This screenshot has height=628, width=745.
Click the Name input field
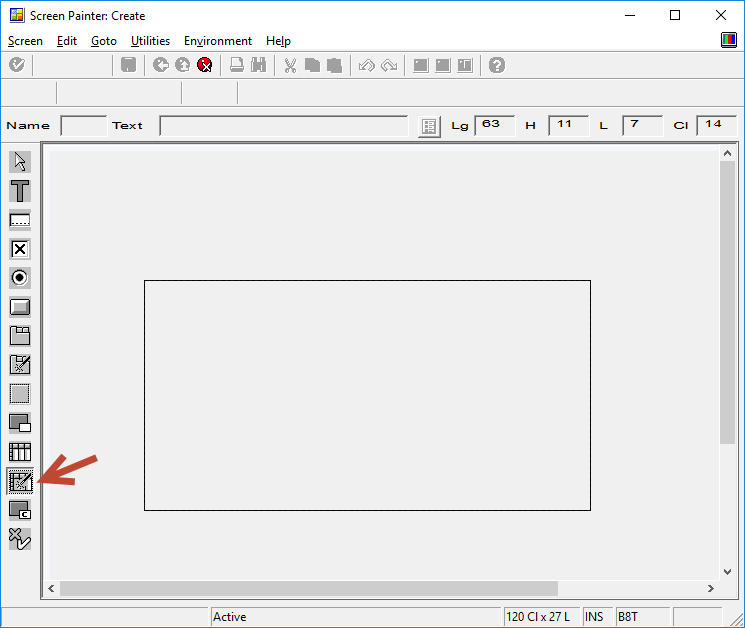point(84,125)
